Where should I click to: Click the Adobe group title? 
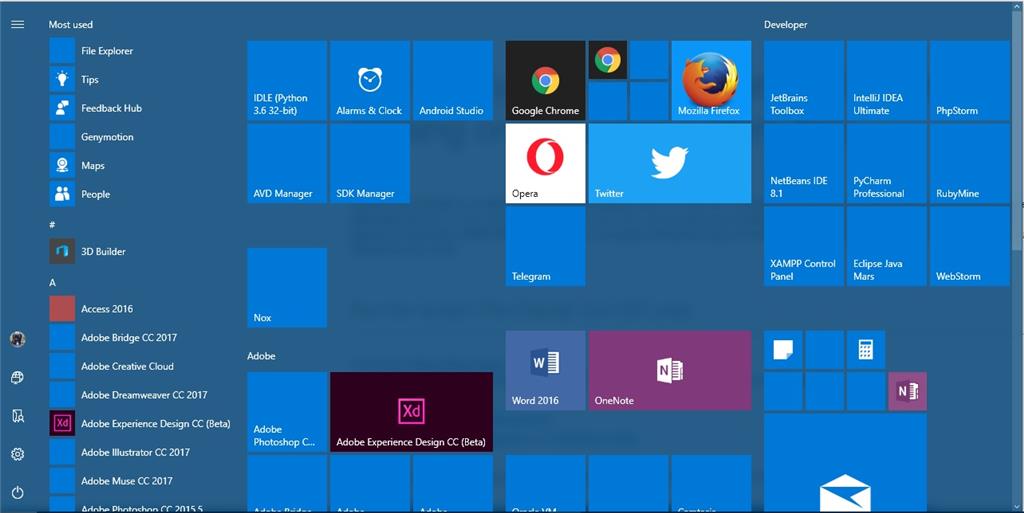click(x=261, y=356)
